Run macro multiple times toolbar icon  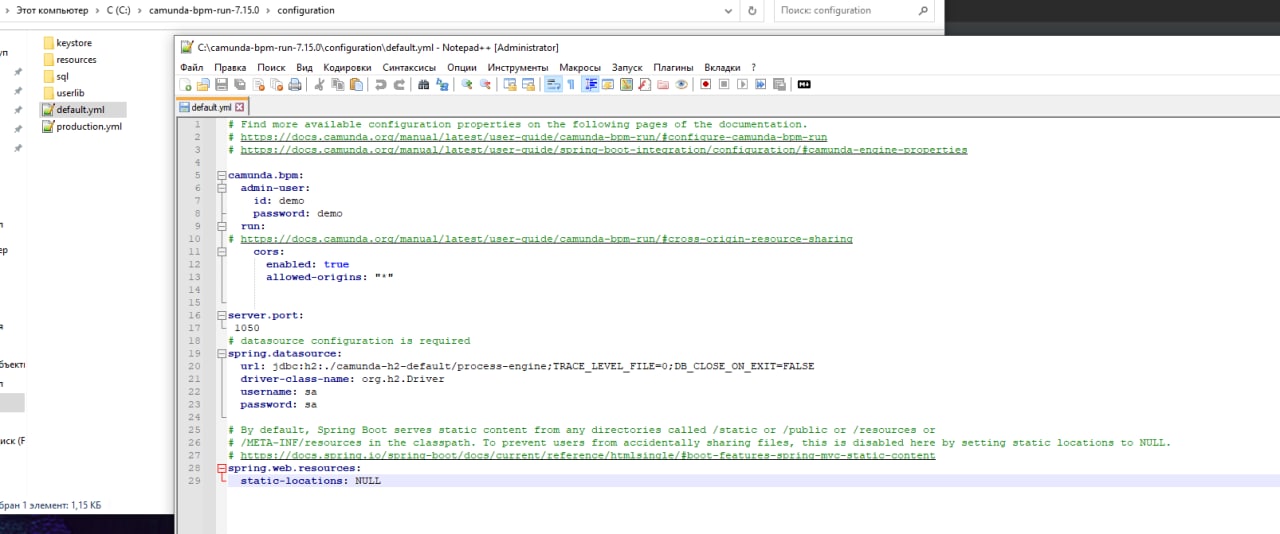point(760,85)
